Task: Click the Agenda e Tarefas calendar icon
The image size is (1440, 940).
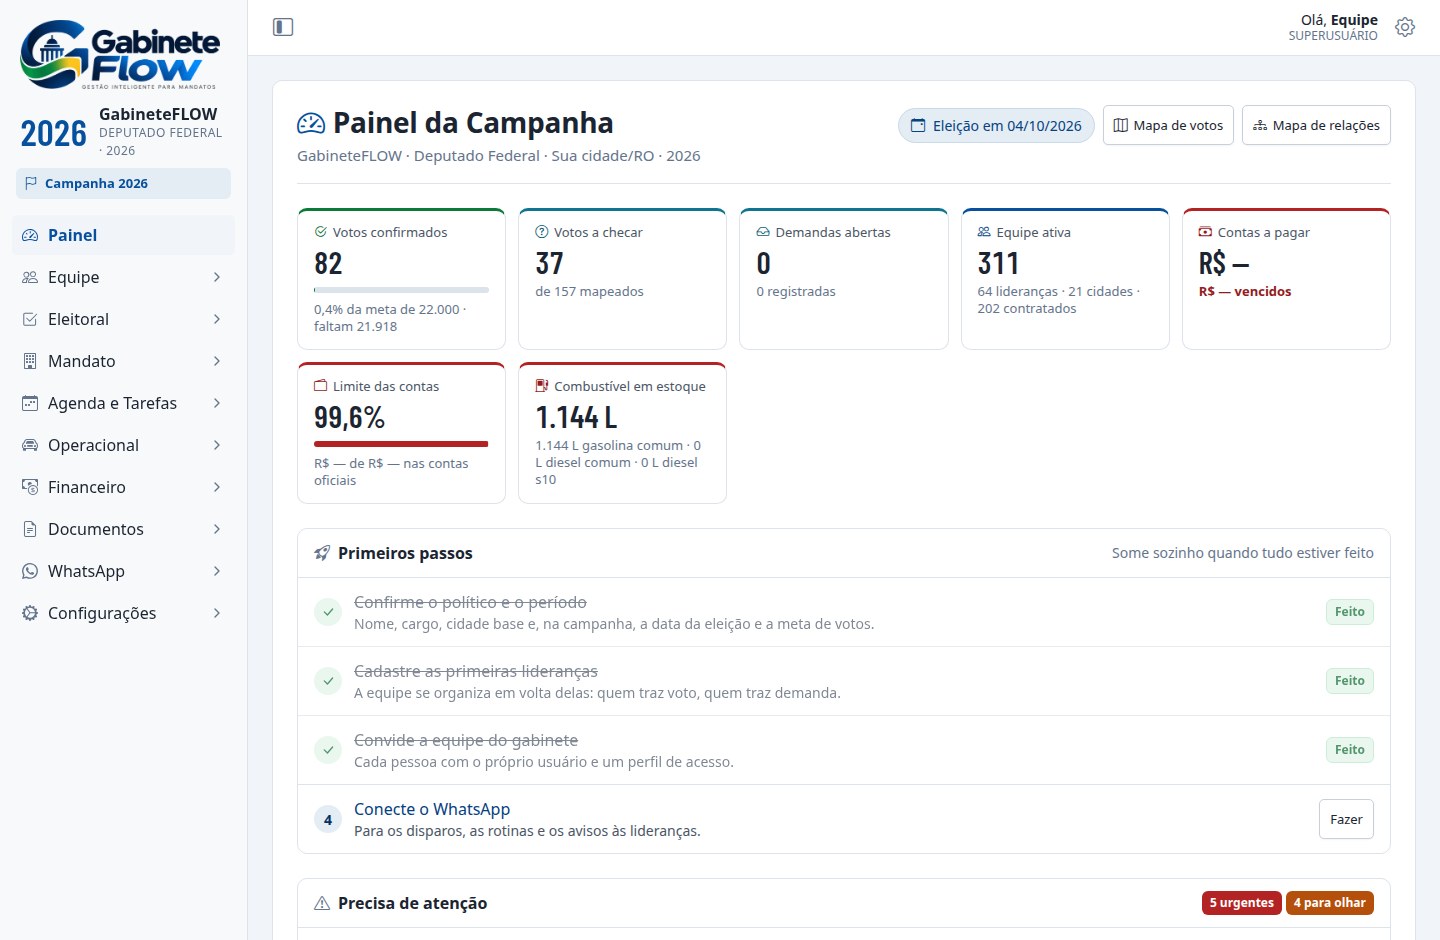Action: pyautogui.click(x=30, y=403)
